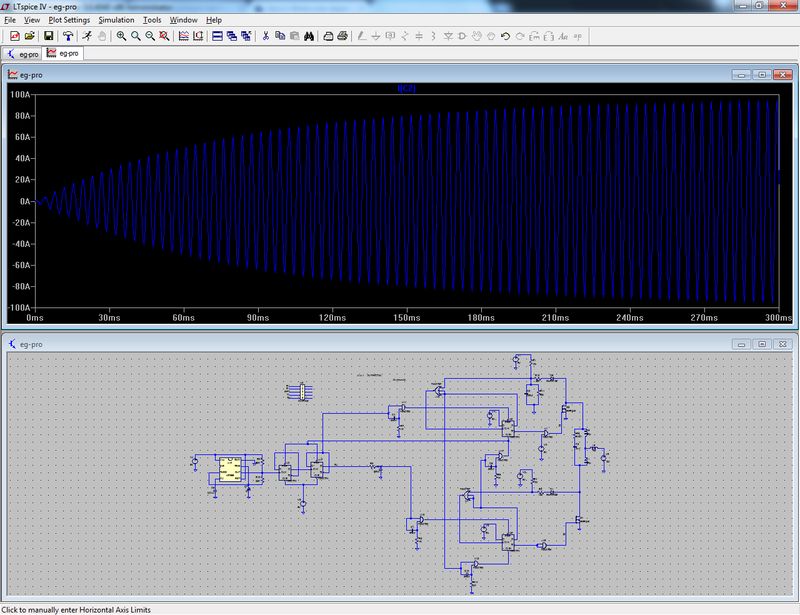Open the Help menu
The image size is (800, 615).
pyautogui.click(x=214, y=20)
